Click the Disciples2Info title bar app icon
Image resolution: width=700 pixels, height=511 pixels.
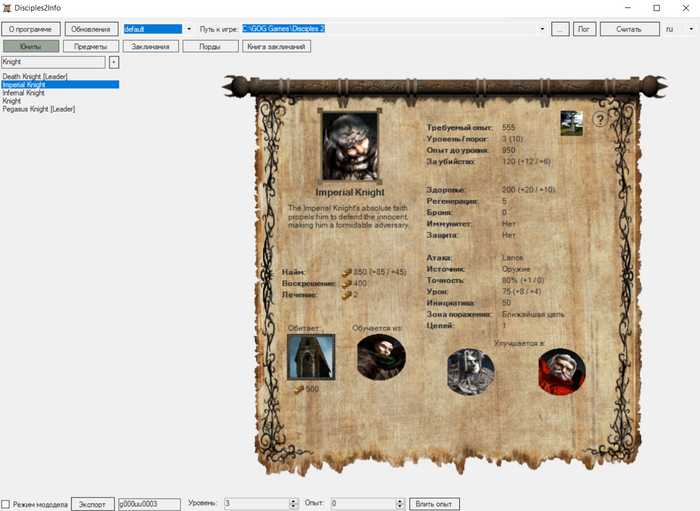[x=7, y=8]
